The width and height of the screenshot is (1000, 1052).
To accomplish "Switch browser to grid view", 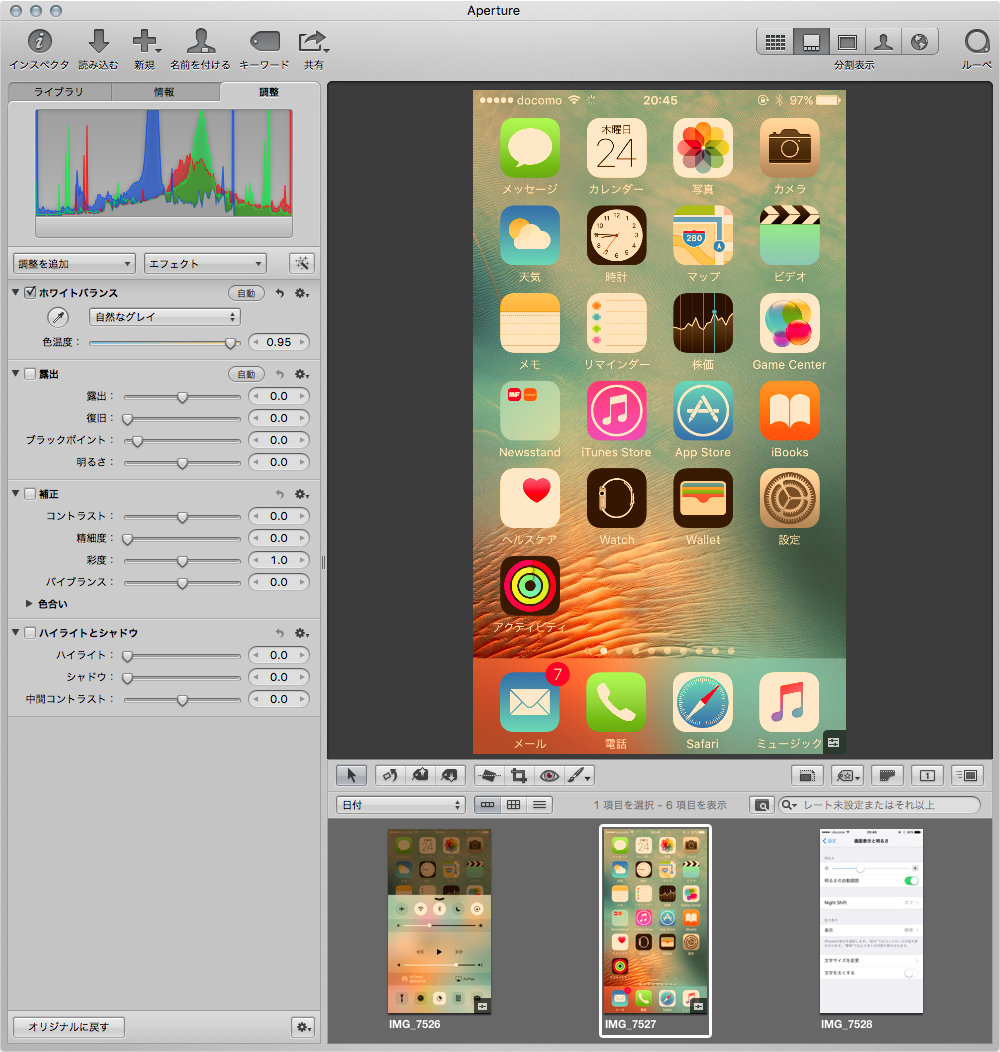I will click(513, 804).
